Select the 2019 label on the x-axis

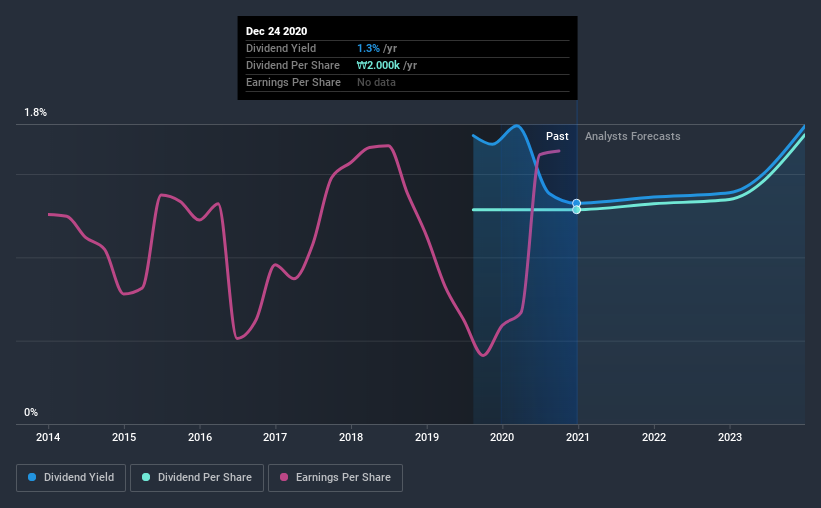[x=427, y=437]
